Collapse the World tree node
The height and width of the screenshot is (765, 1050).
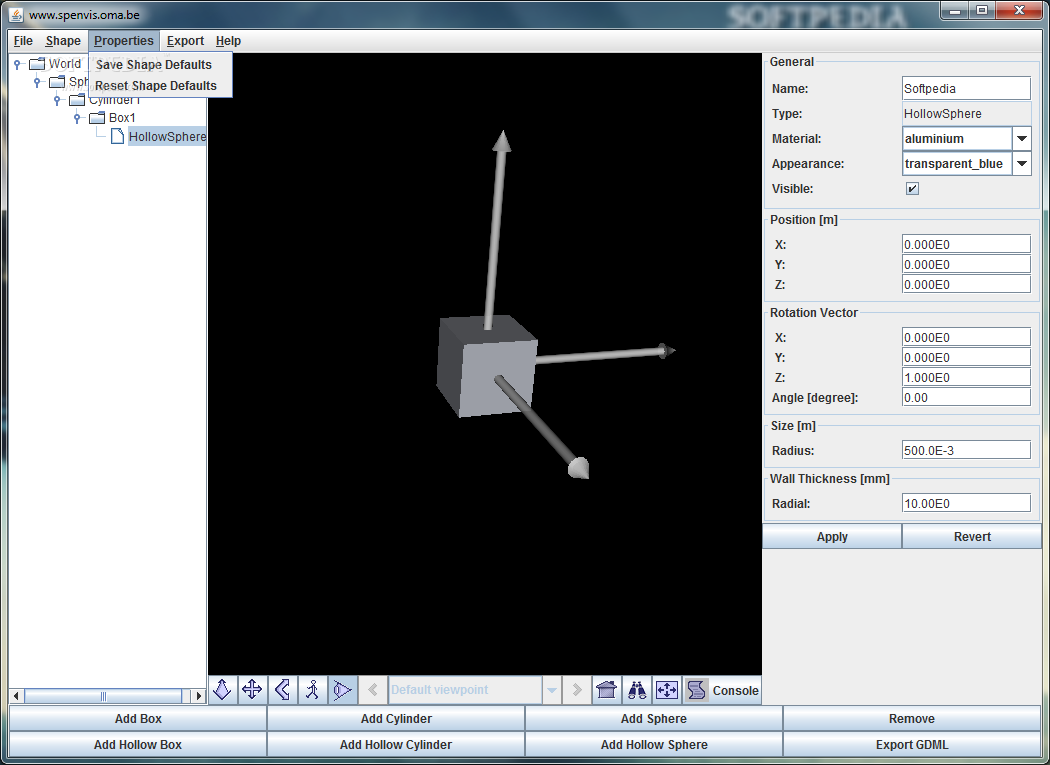pos(18,64)
